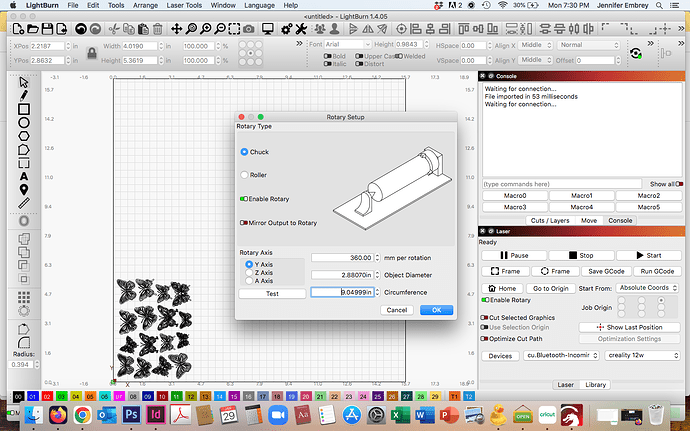Click the Redo toolbar icon

(x=95, y=29)
